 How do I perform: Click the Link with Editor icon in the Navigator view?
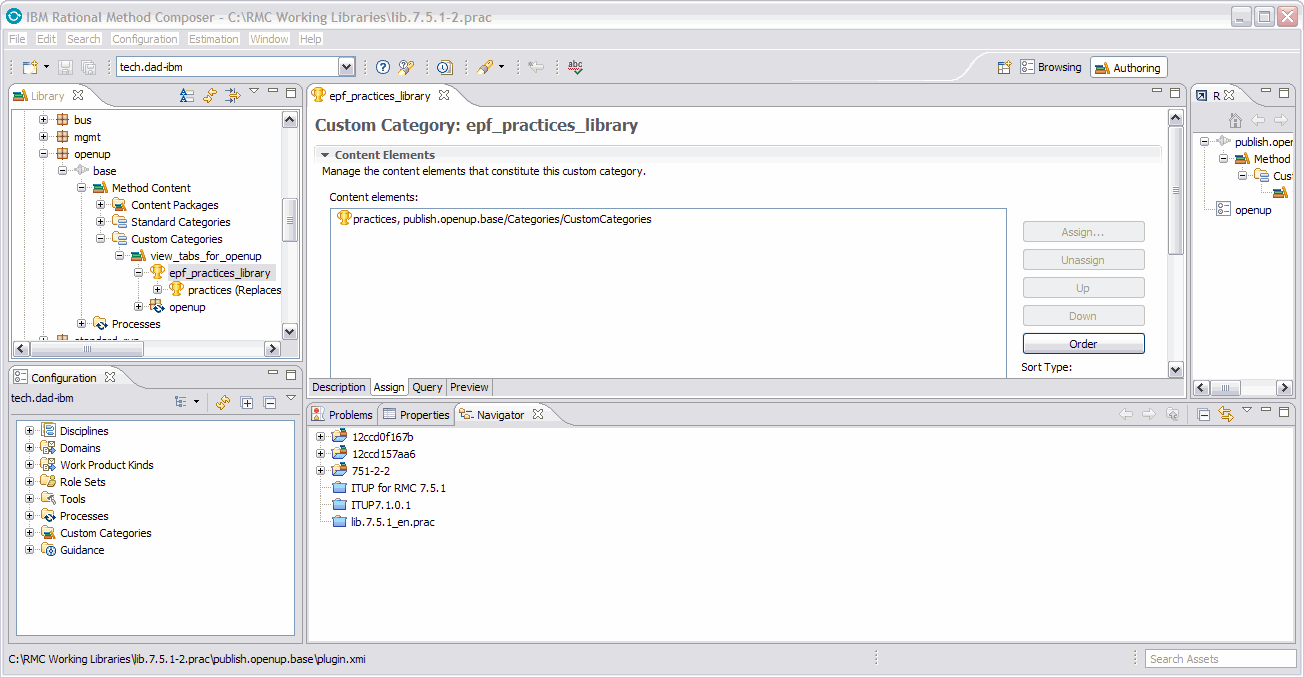coord(1226,414)
